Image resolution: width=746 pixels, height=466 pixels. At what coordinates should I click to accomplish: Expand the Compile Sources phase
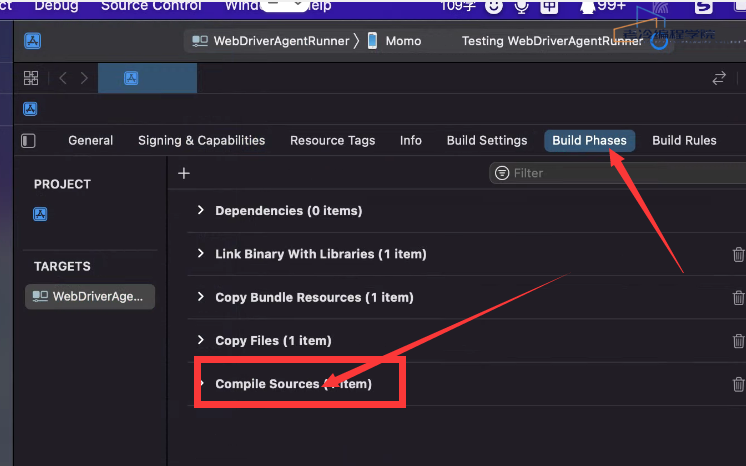click(x=202, y=383)
